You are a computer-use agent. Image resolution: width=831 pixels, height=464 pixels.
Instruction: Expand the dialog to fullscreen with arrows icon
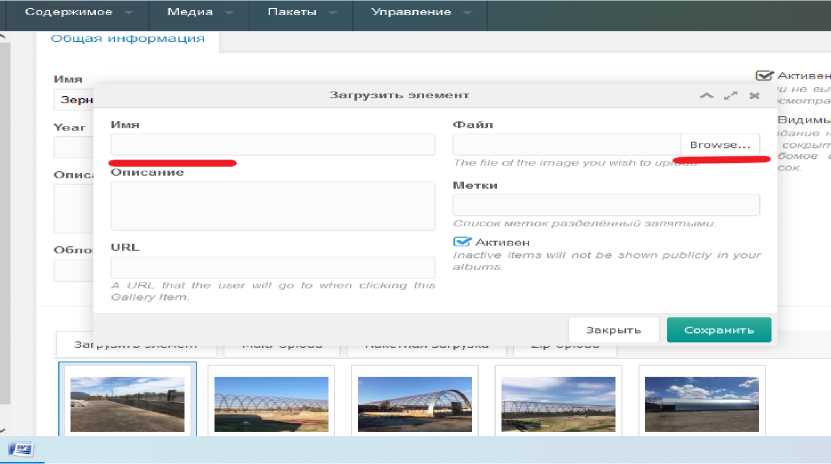pyautogui.click(x=731, y=96)
